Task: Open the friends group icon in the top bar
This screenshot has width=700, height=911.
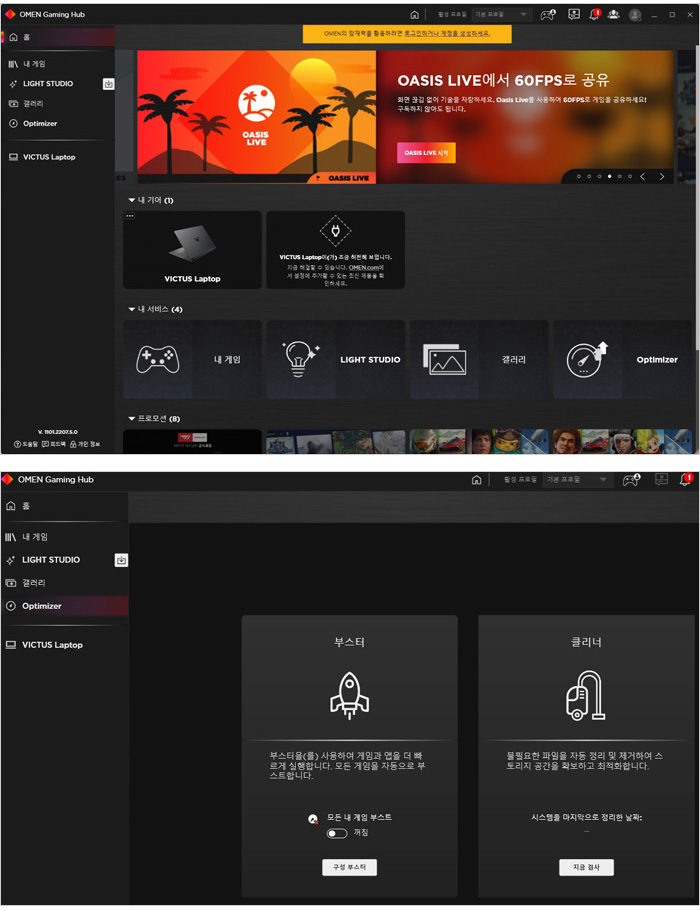Action: point(613,15)
